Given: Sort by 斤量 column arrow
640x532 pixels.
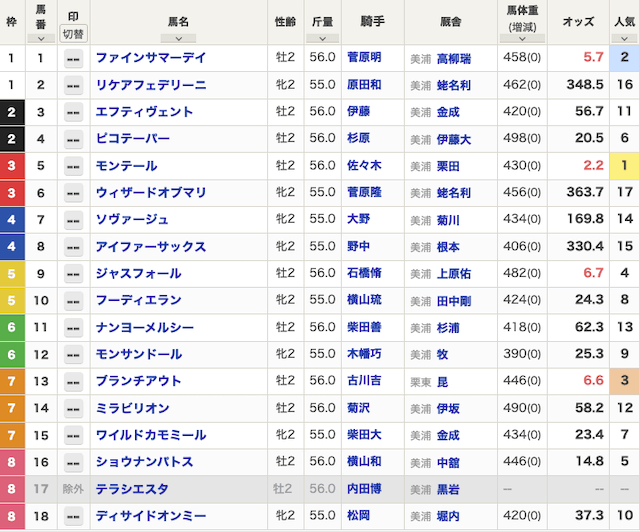Looking at the screenshot, I should pos(322,38).
